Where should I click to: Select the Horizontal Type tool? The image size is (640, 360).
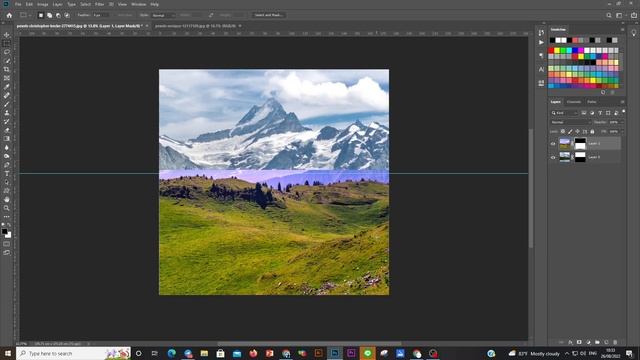7,173
